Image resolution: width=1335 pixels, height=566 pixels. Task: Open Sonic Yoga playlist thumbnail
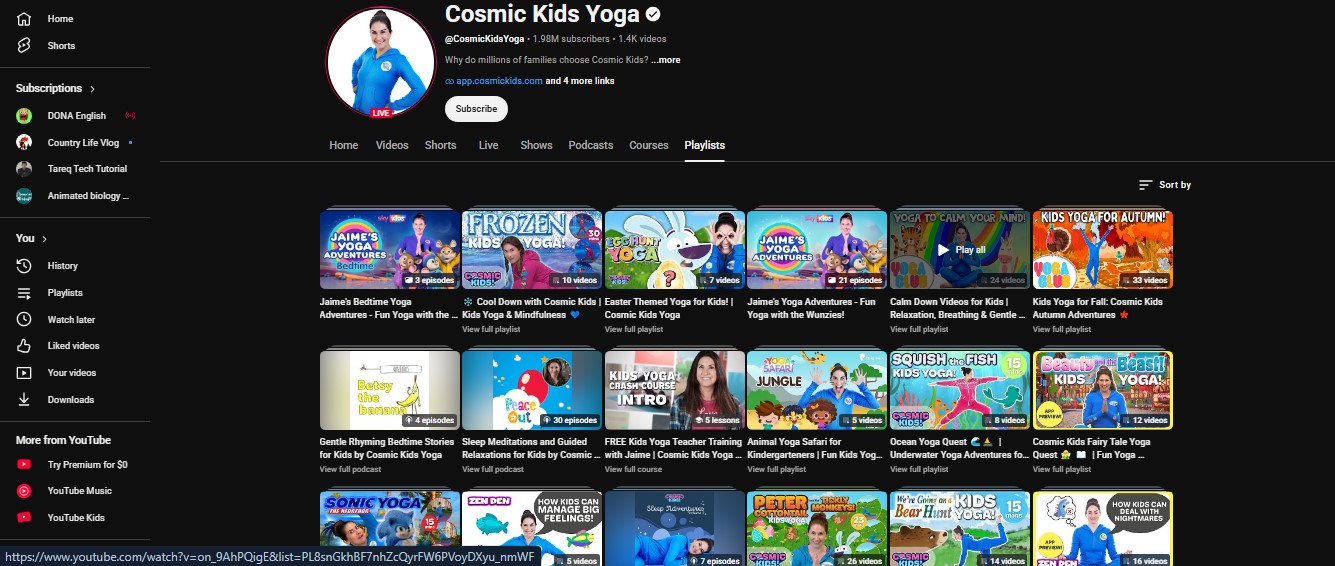(x=390, y=529)
